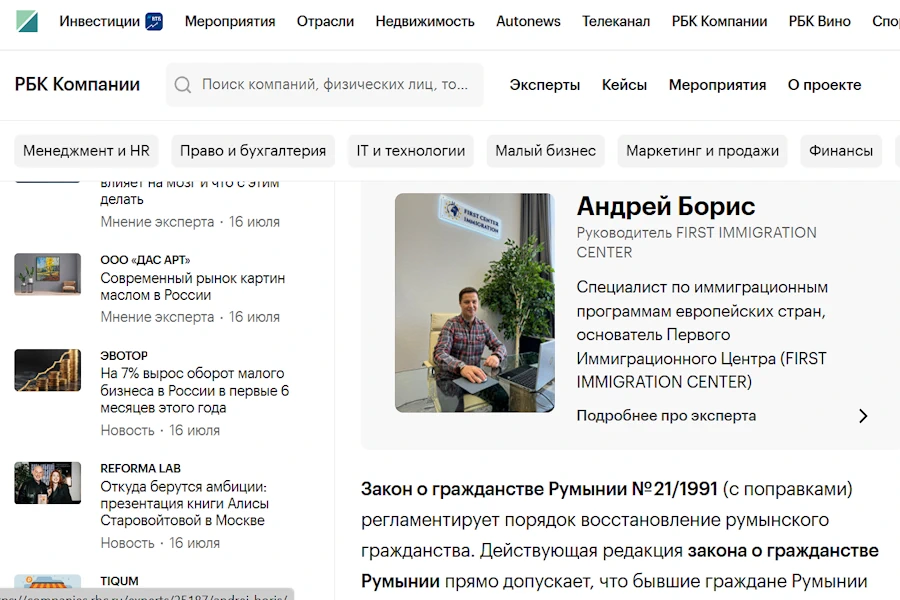Open the REFORMA LAB photo thumbnail
This screenshot has width=900, height=600.
[48, 483]
